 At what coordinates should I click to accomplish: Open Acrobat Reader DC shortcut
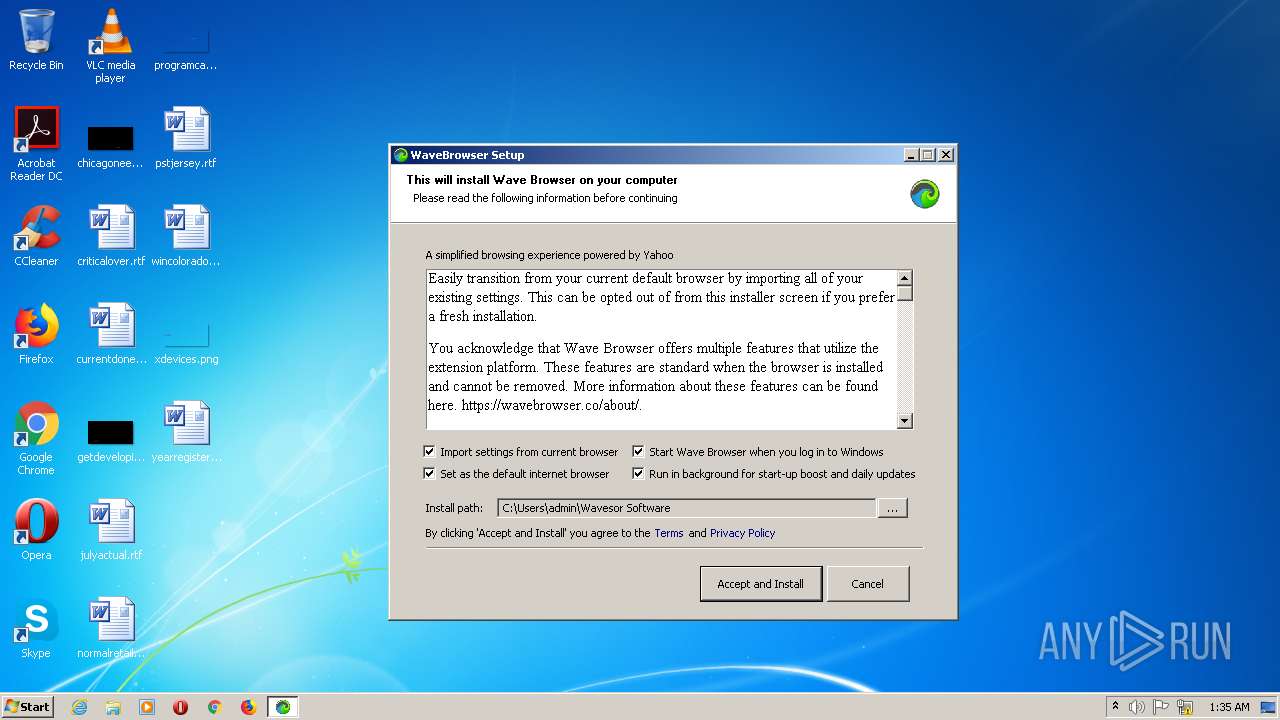click(x=36, y=144)
